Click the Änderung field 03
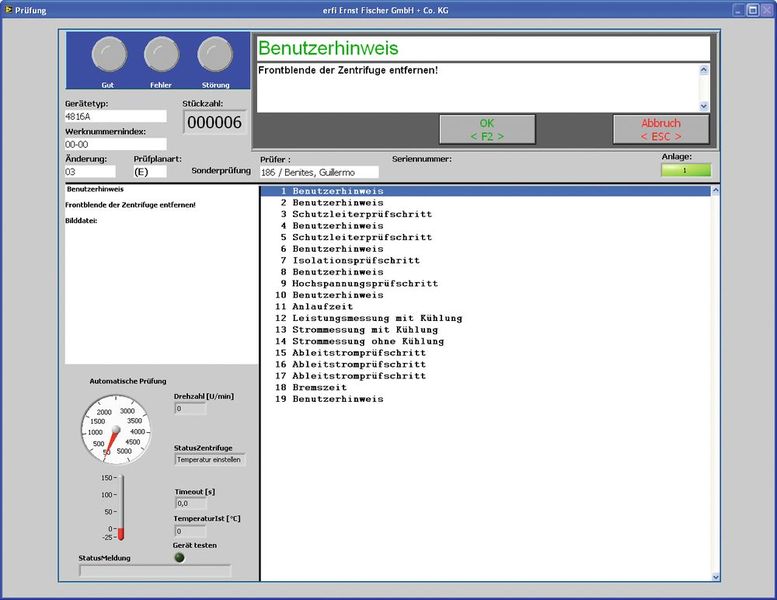 click(x=90, y=171)
